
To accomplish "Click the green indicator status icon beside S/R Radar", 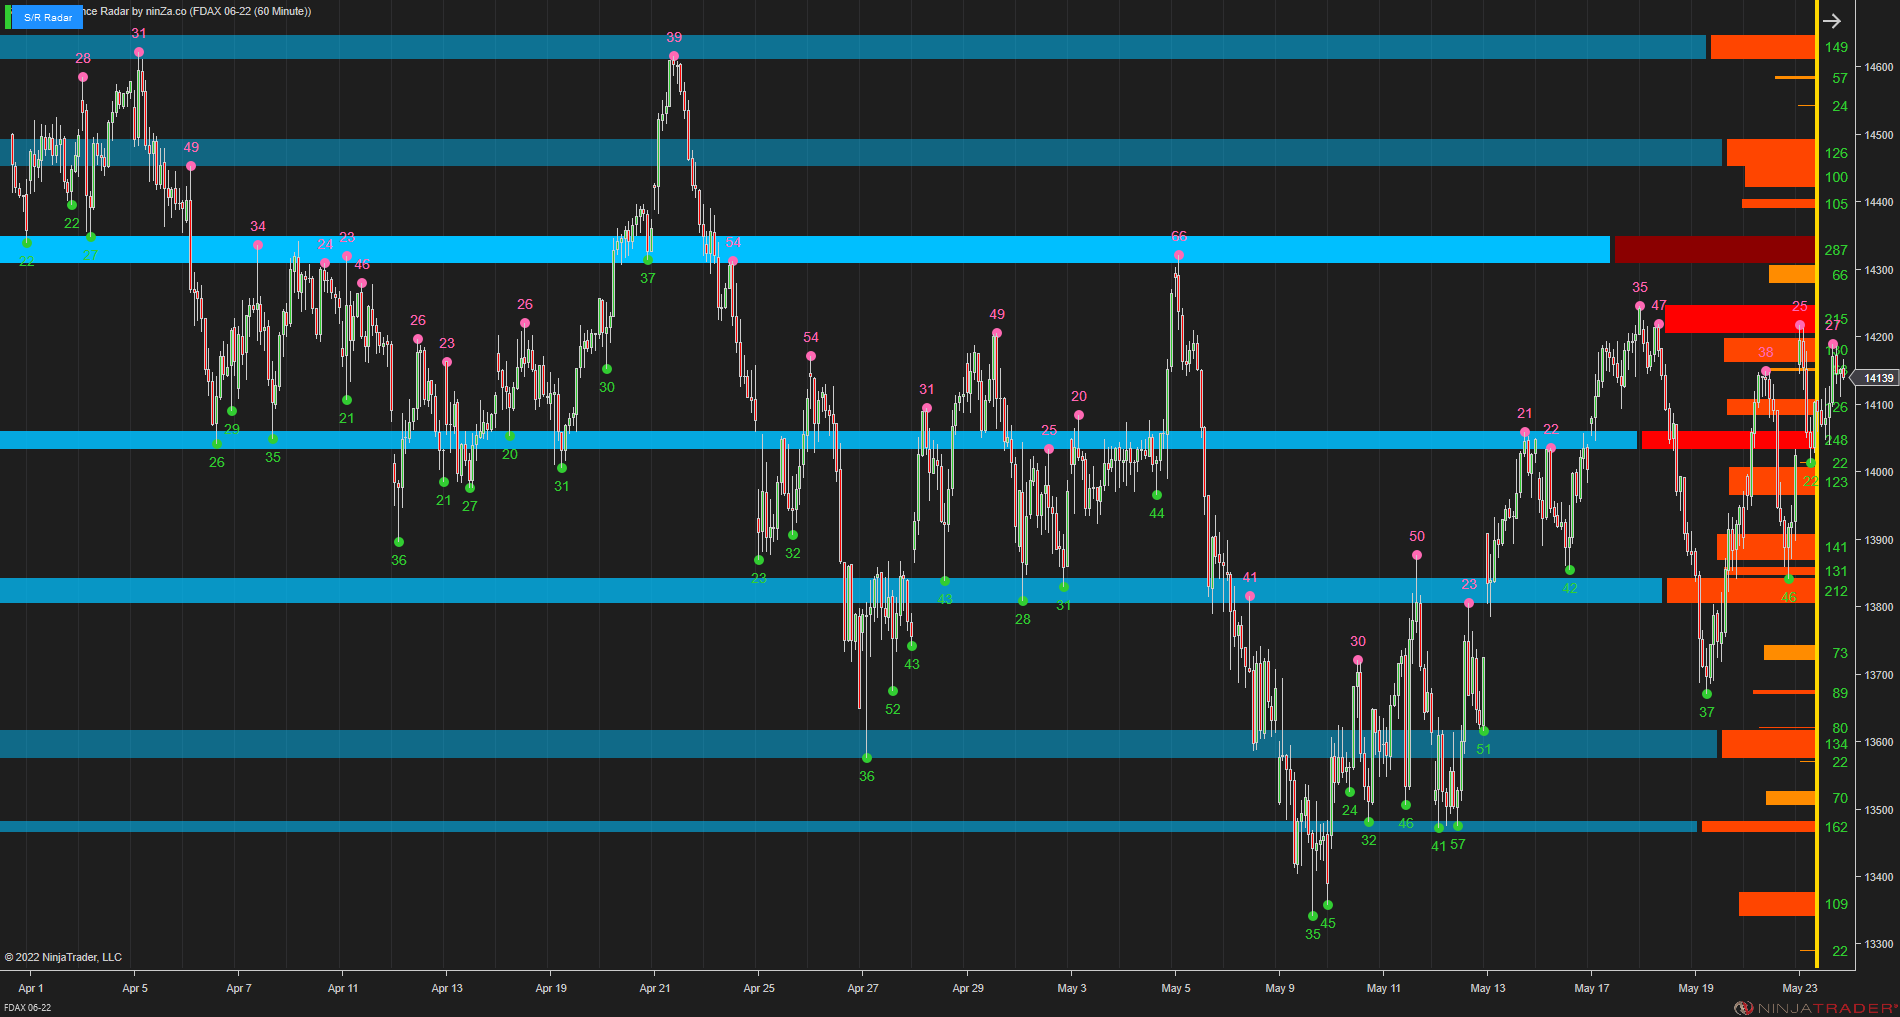I will pos(6,17).
